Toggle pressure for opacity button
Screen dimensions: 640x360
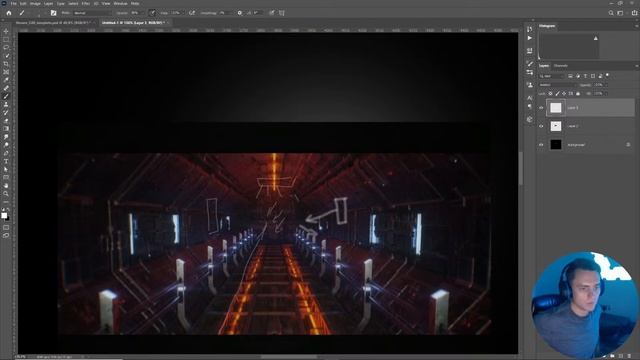152,13
